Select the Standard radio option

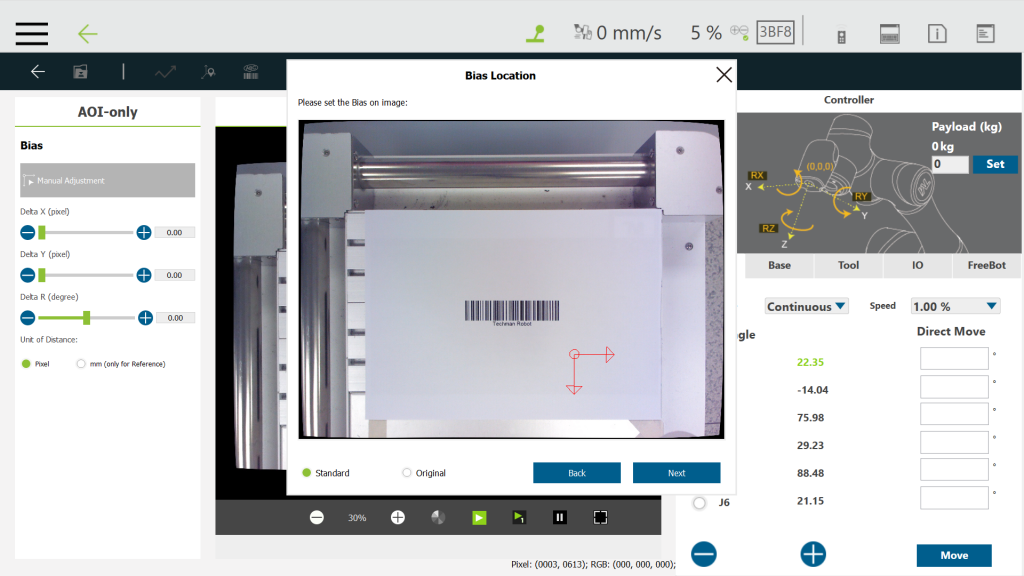(308, 473)
